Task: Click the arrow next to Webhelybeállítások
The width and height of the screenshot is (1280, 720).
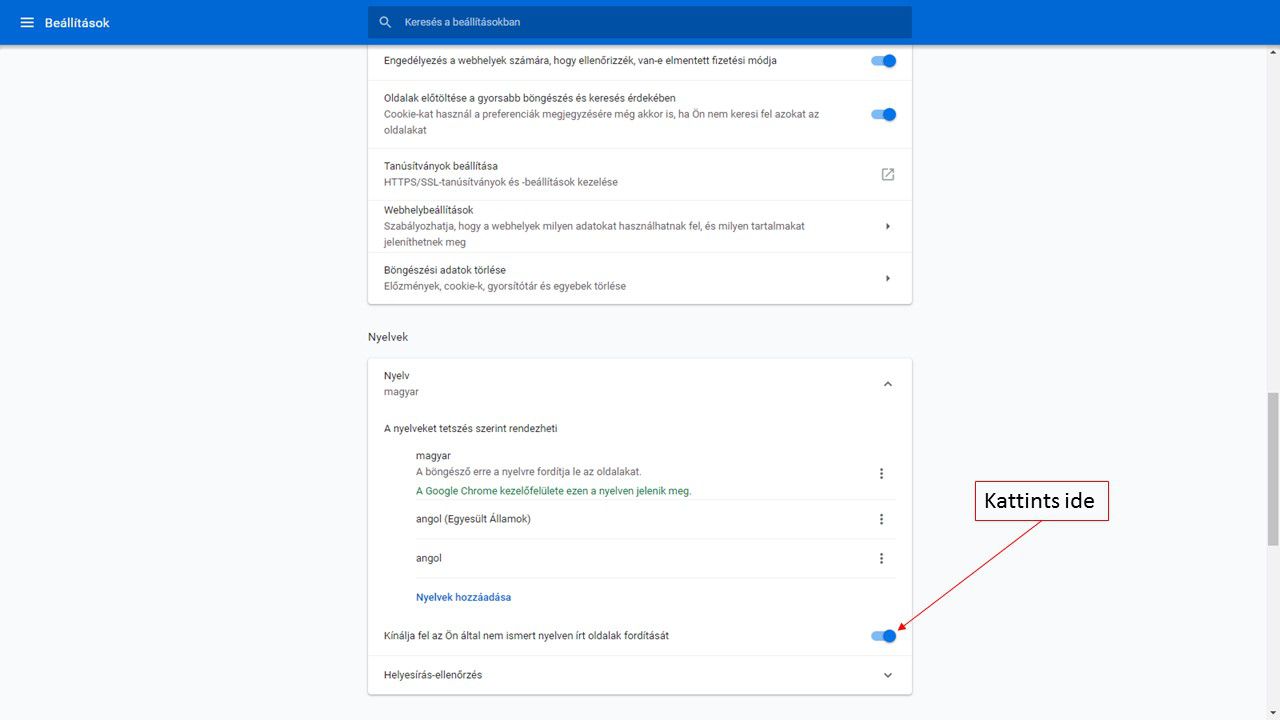Action: (x=887, y=226)
